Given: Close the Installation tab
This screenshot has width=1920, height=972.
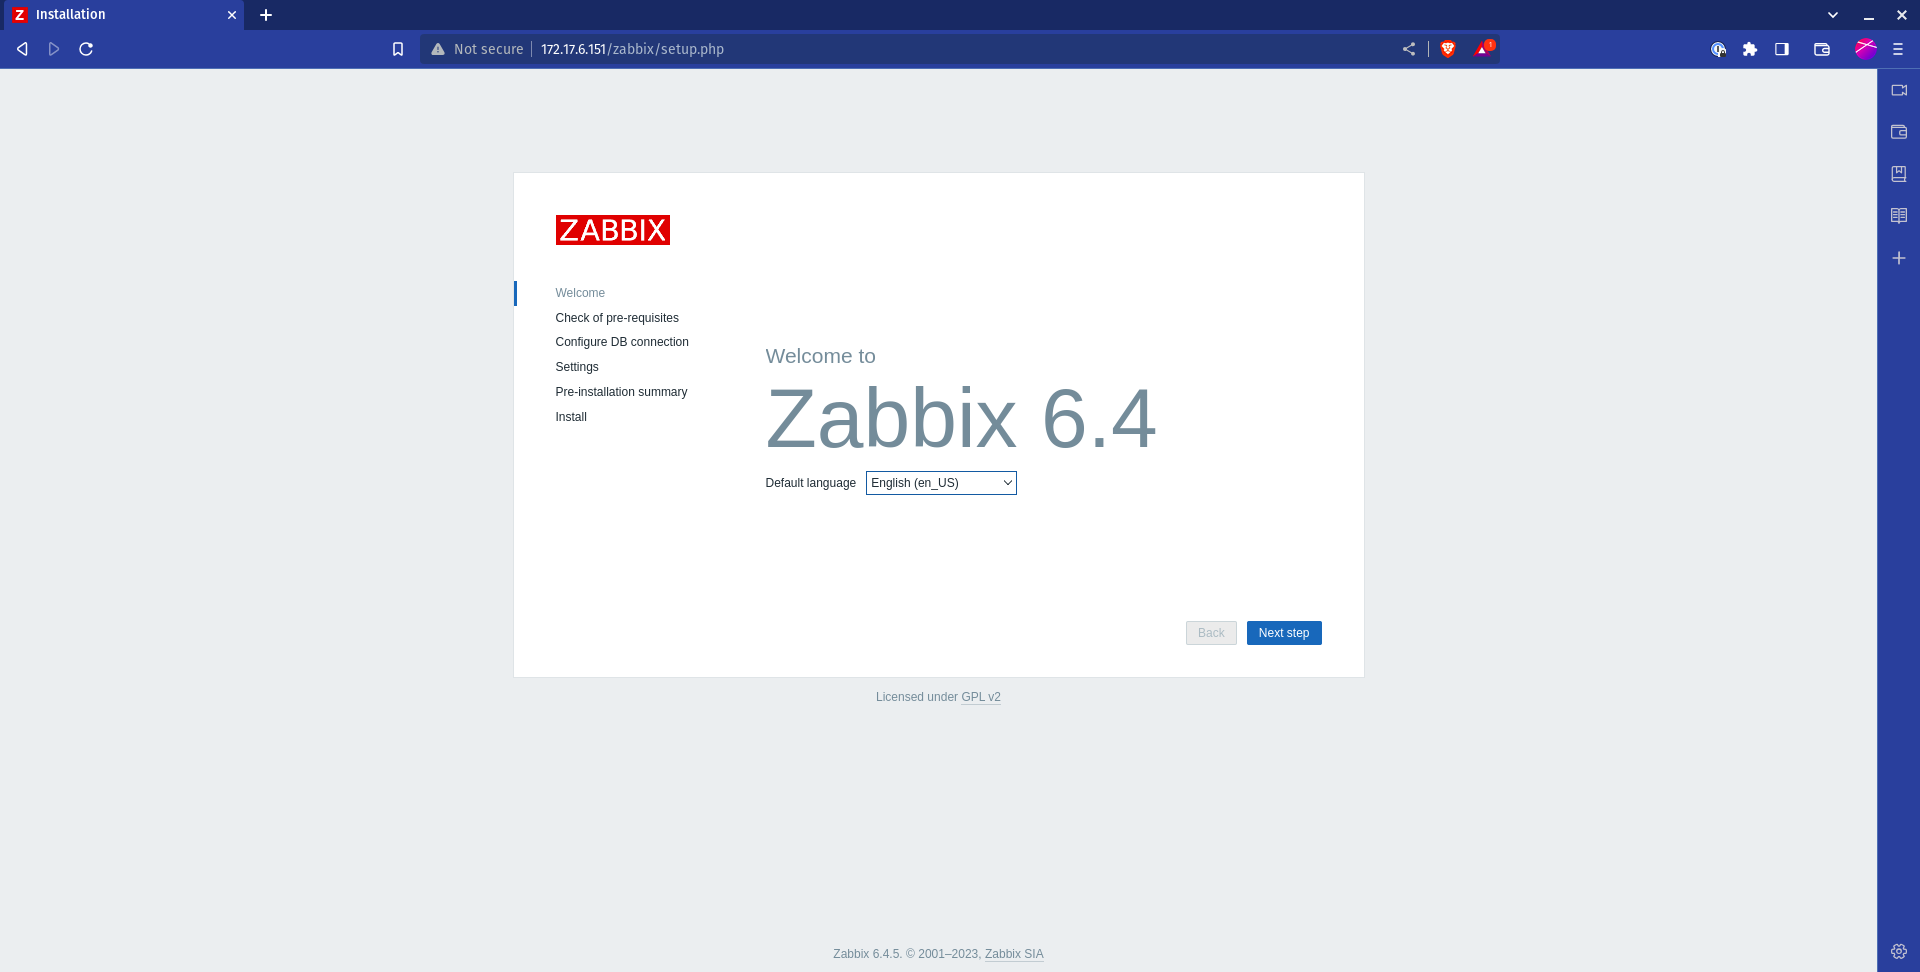Looking at the screenshot, I should (x=232, y=15).
